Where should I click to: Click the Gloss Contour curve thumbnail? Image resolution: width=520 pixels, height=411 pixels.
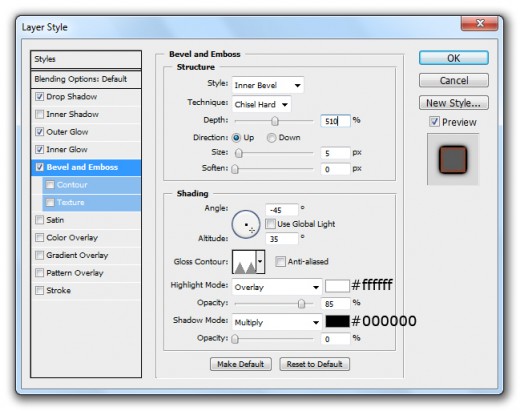click(x=244, y=262)
